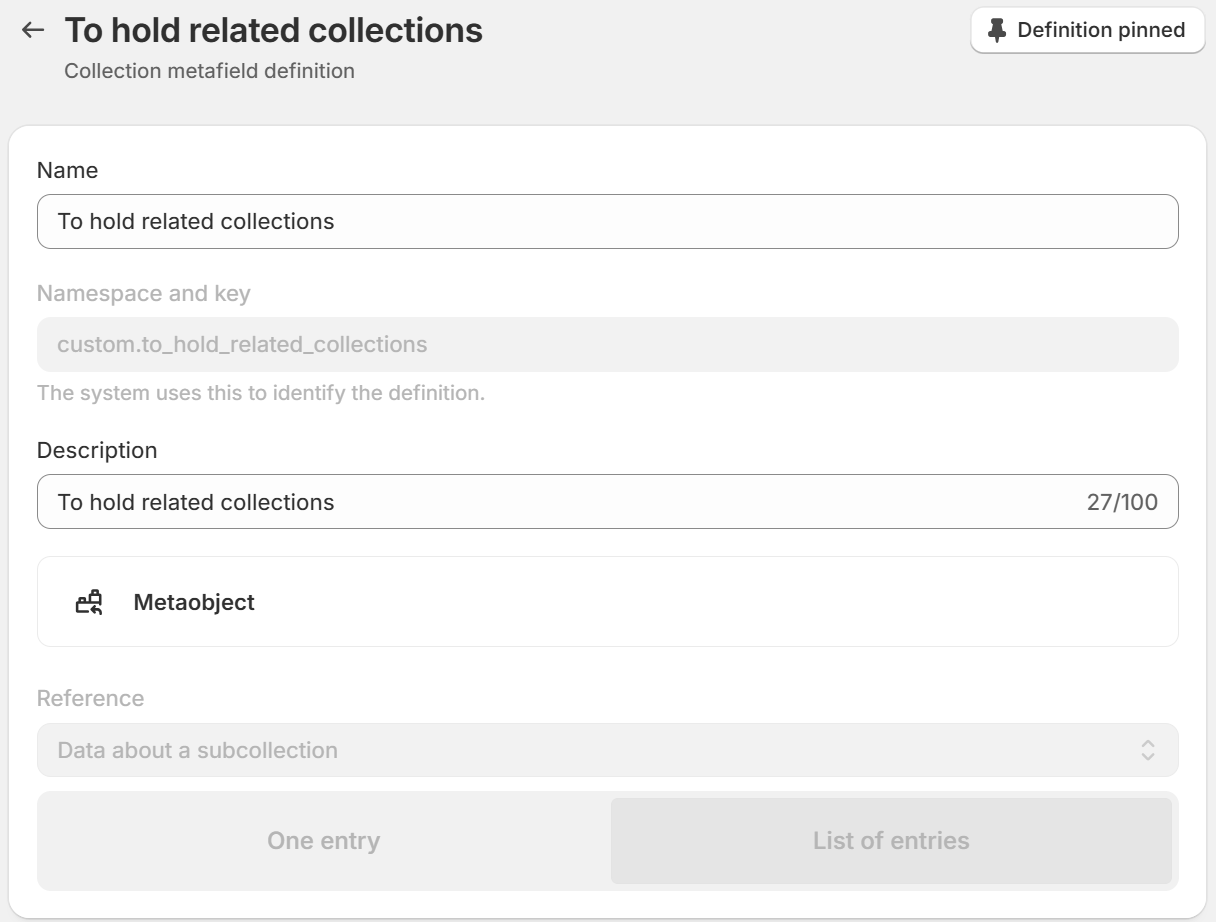Select the List of entries option
The image size is (1216, 922).
pos(891,841)
